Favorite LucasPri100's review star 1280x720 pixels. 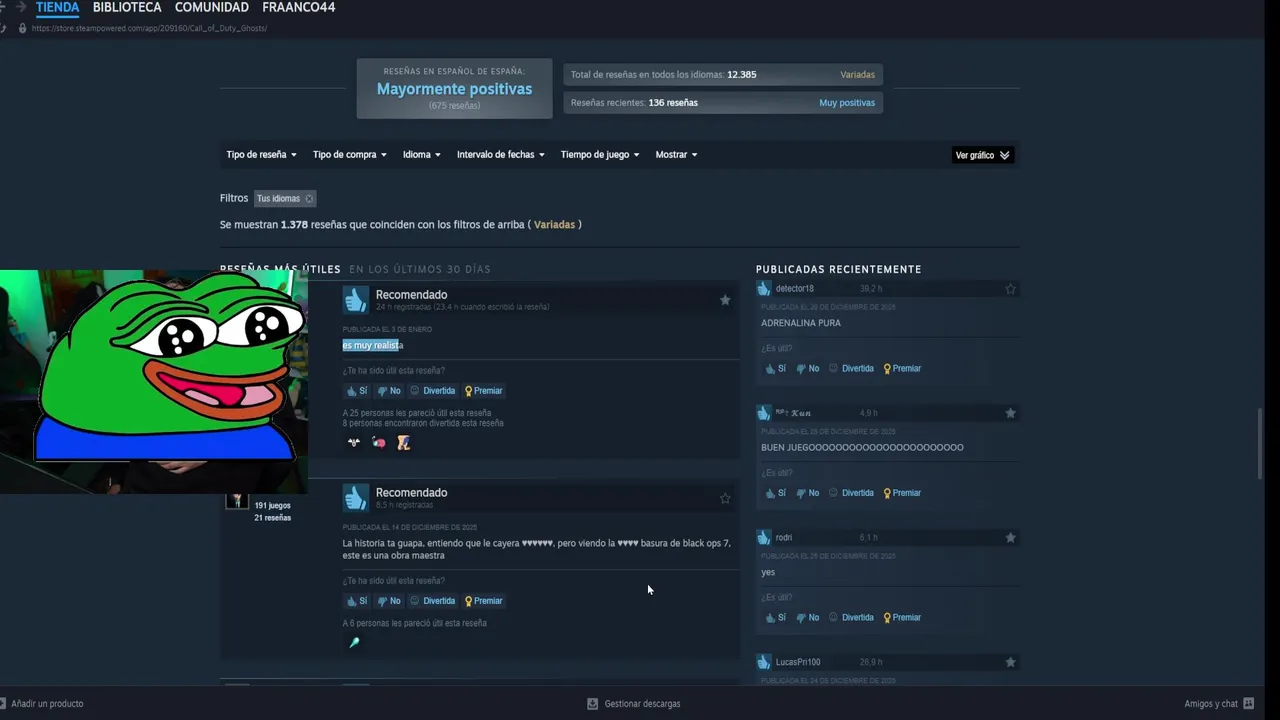point(1010,662)
